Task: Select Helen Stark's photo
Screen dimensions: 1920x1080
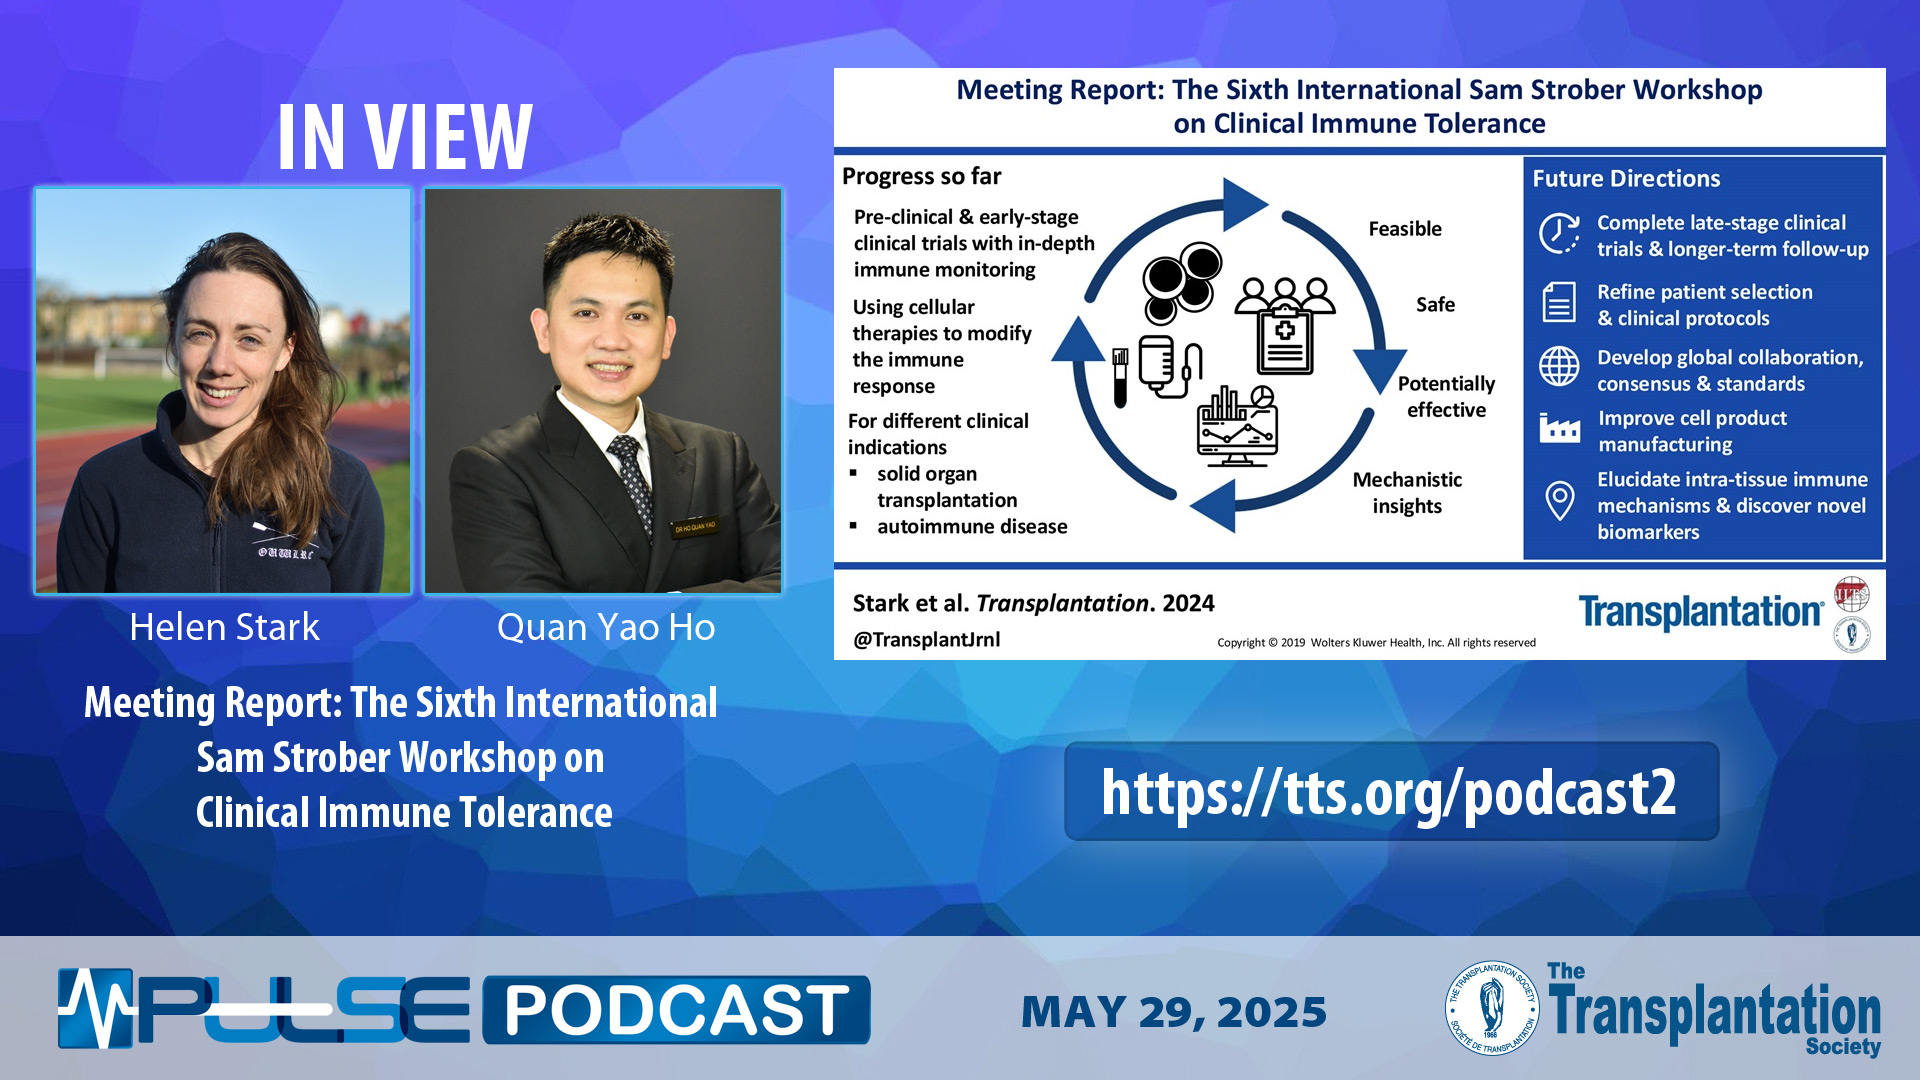Action: point(223,391)
